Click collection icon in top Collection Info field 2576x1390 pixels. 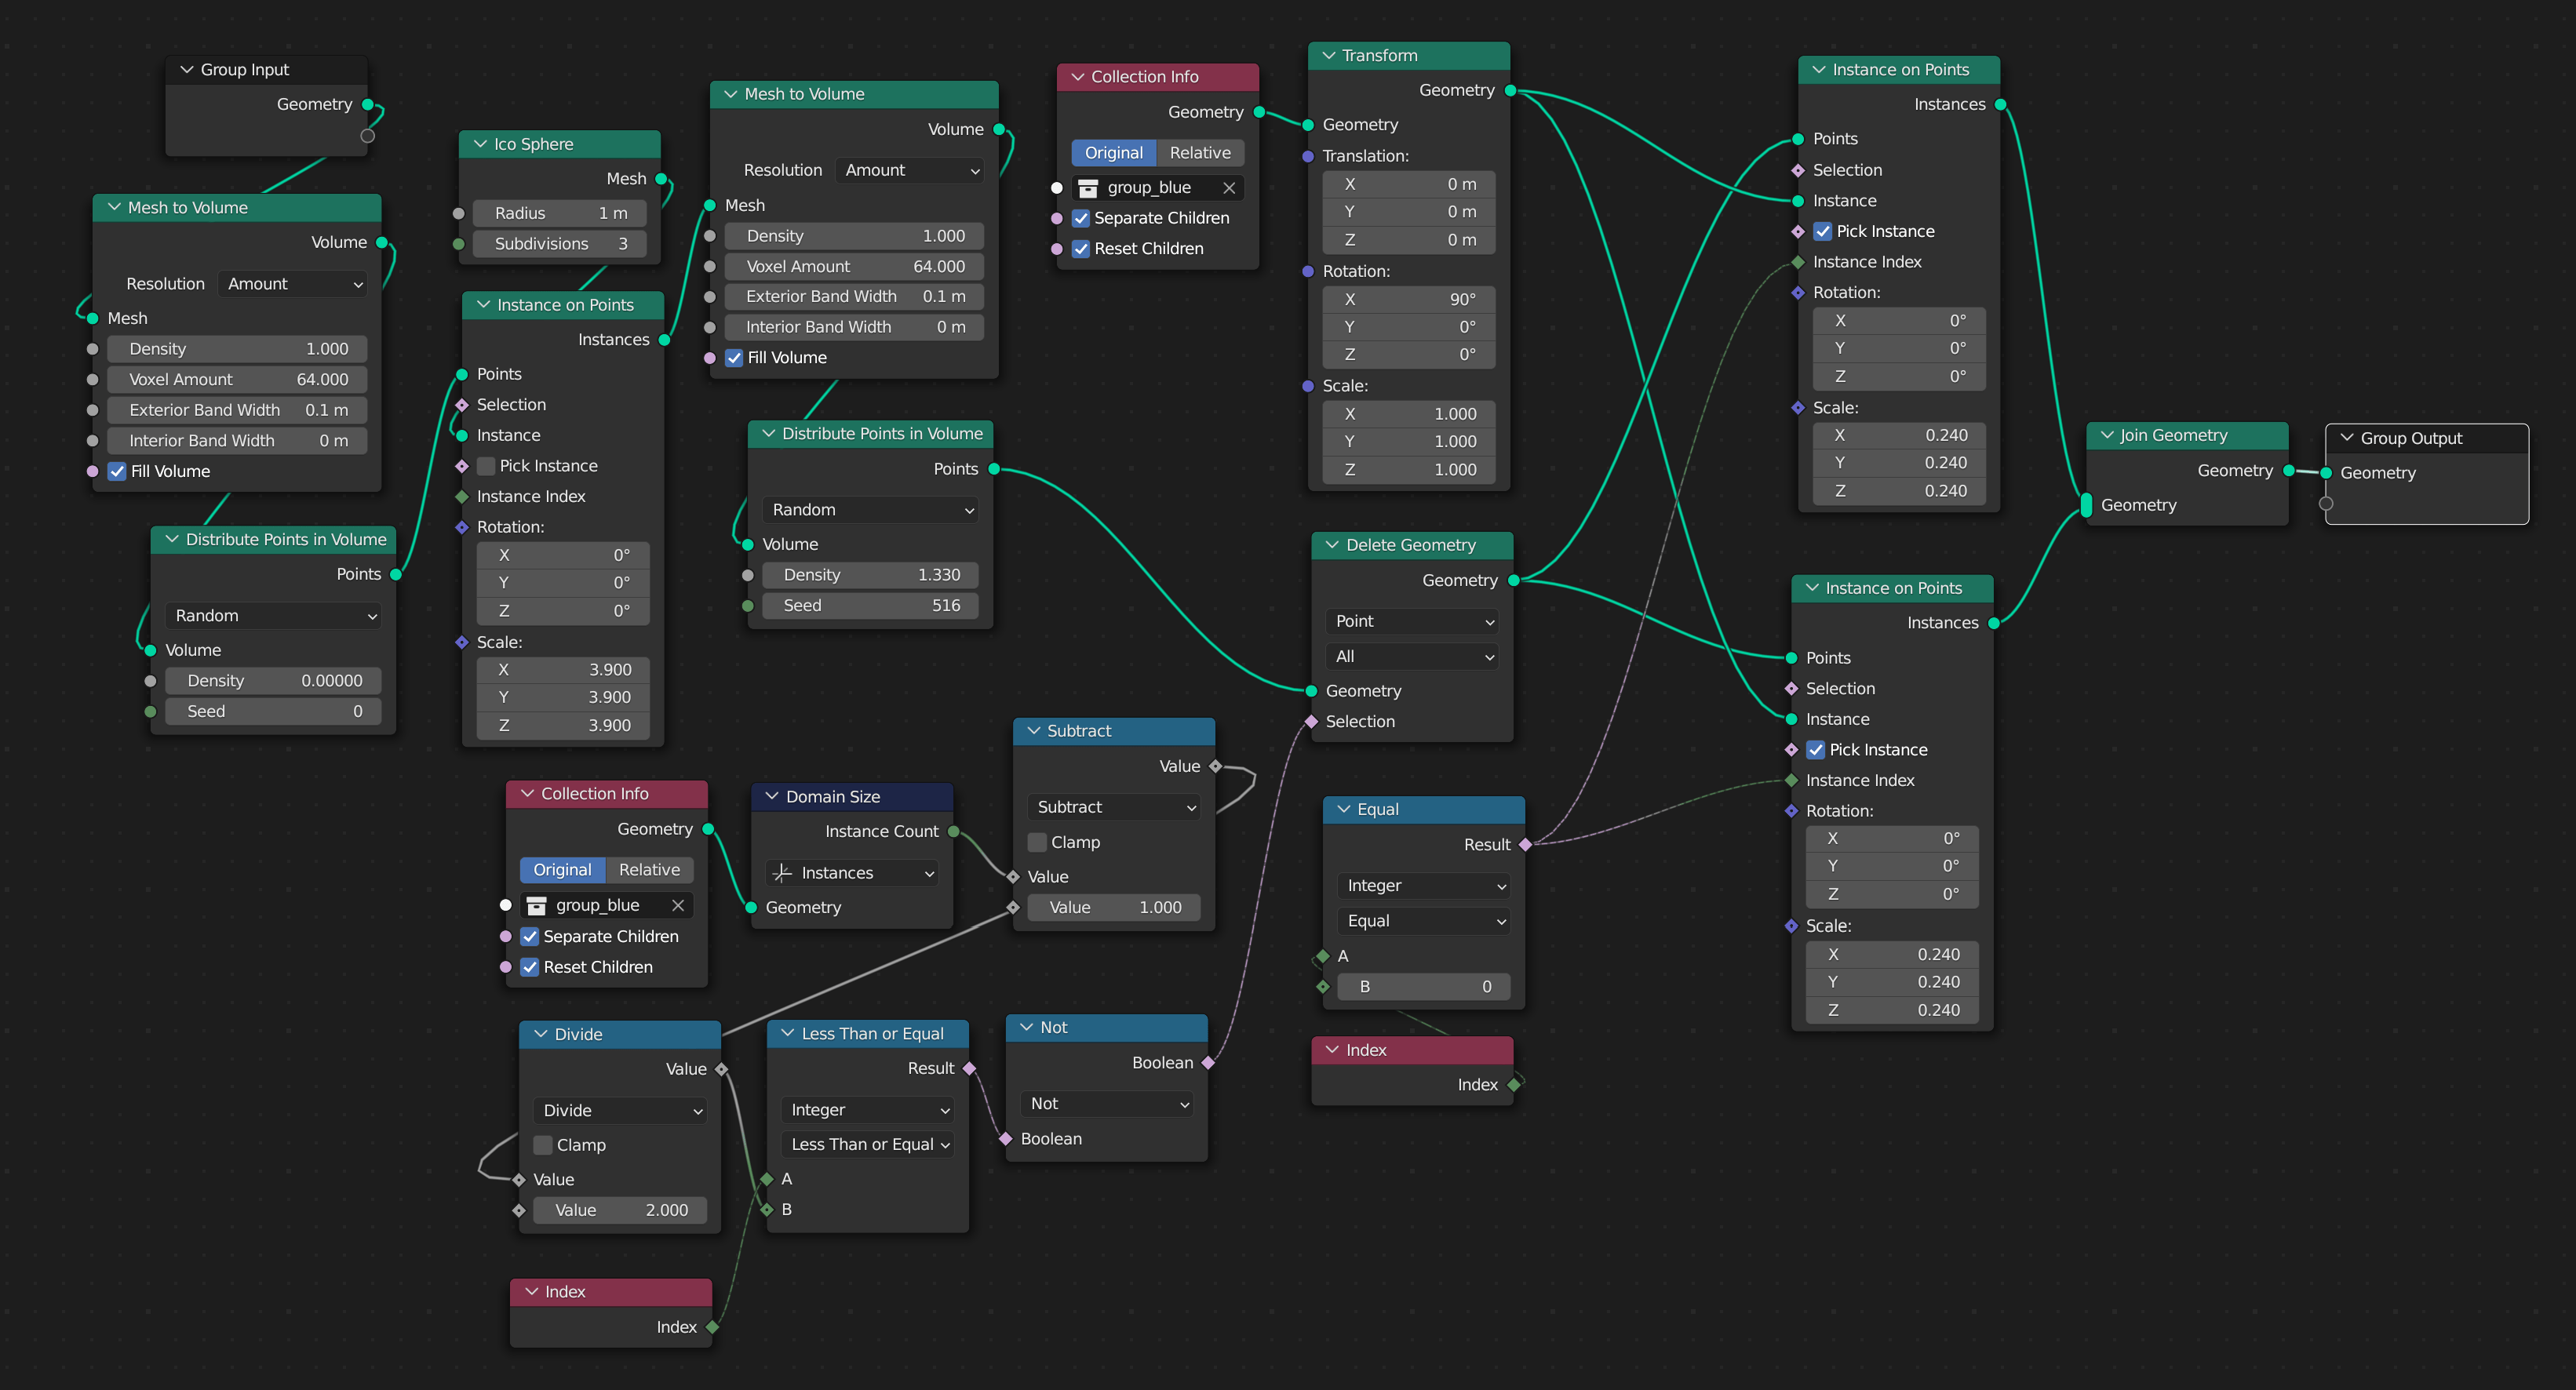tap(1088, 188)
